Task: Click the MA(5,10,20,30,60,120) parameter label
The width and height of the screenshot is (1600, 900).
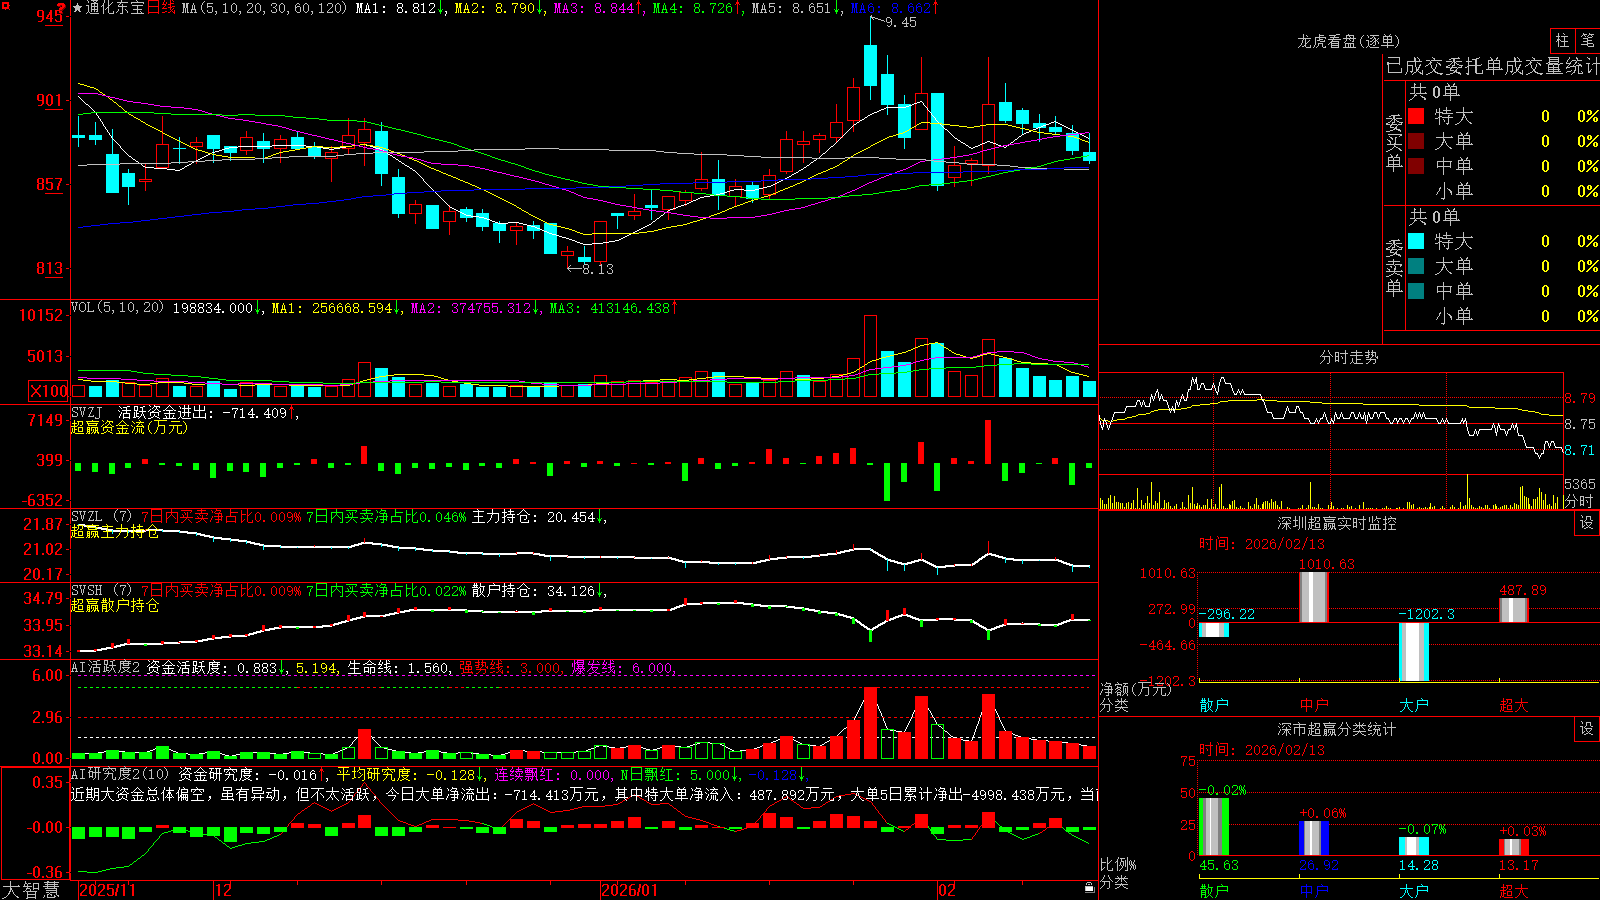Action: (264, 8)
